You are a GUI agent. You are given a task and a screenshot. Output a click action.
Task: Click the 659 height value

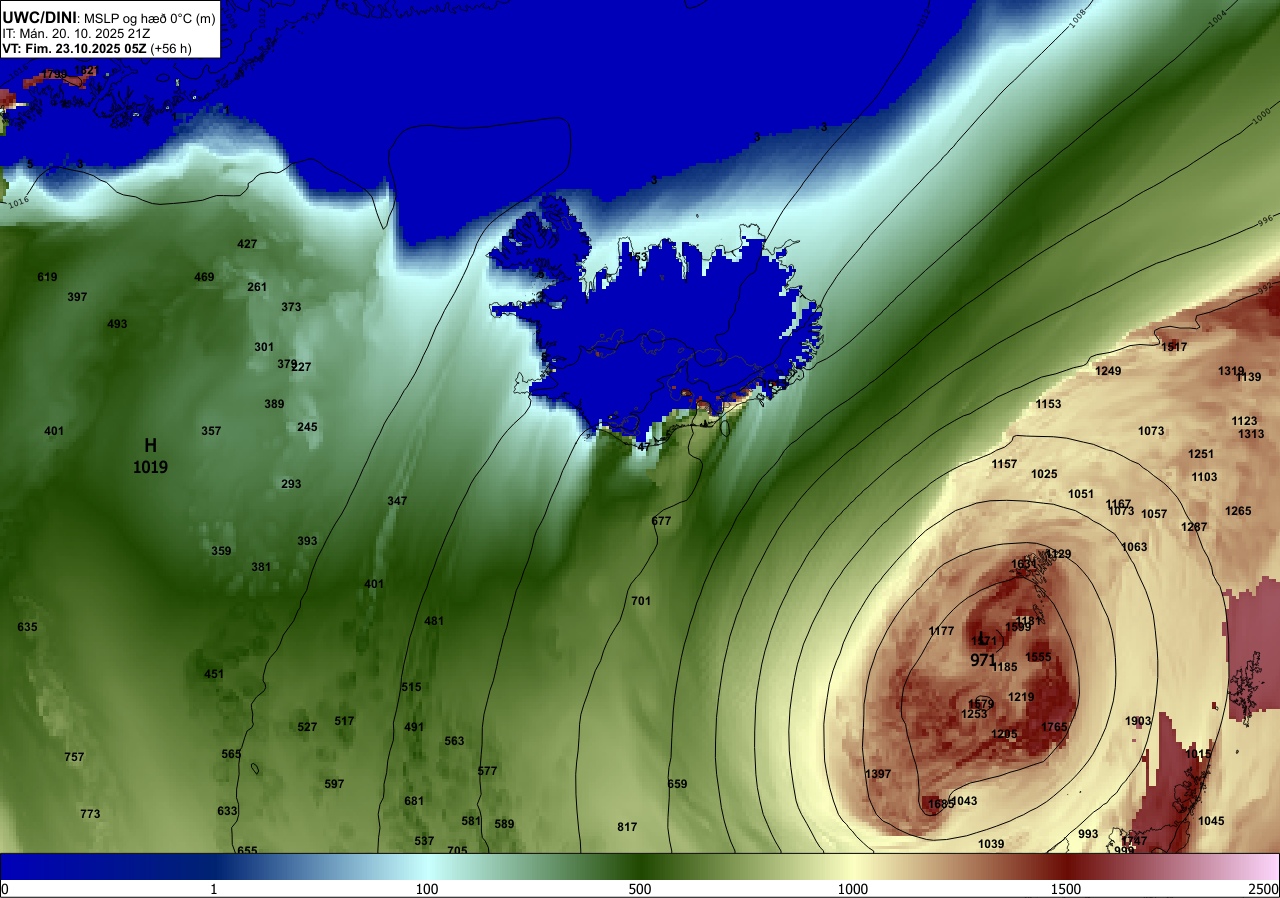pos(677,784)
